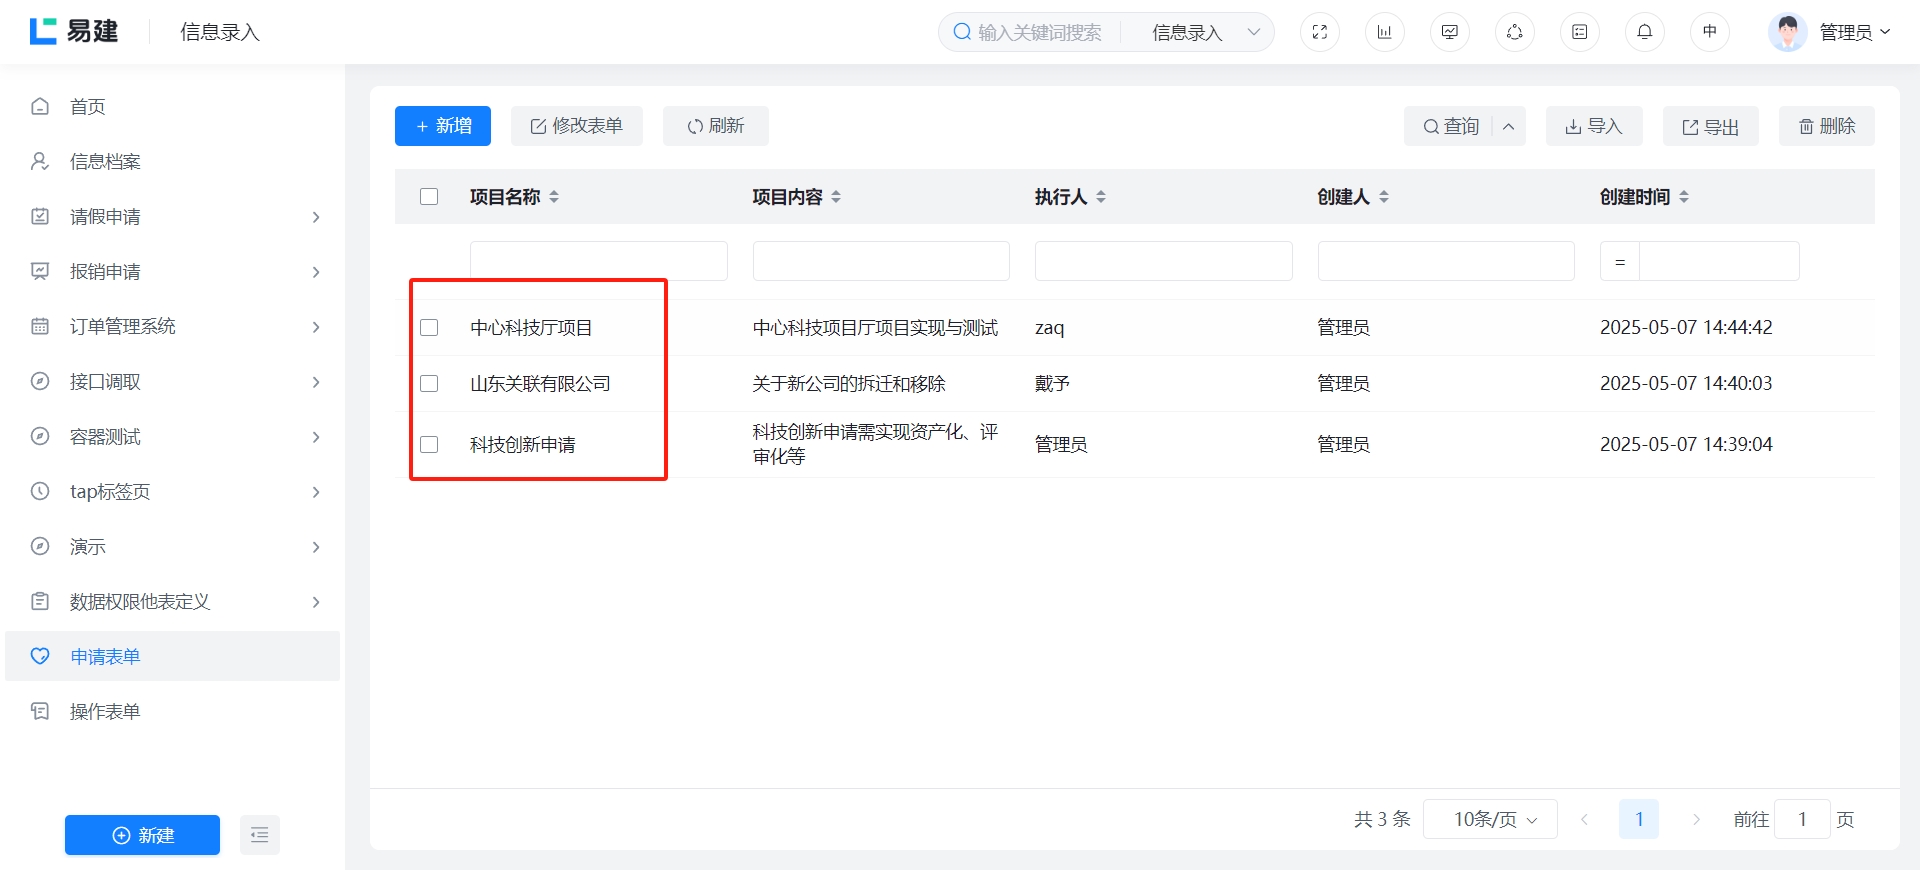Click the executor cell 戴予

[1053, 384]
